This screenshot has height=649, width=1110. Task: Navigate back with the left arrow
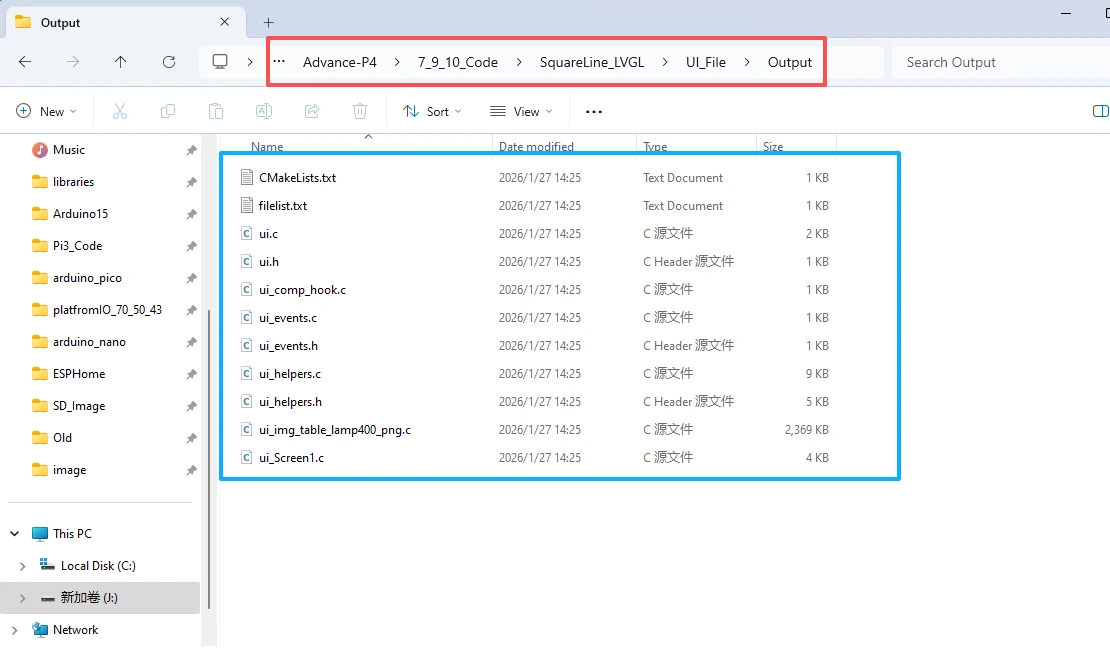[x=25, y=62]
